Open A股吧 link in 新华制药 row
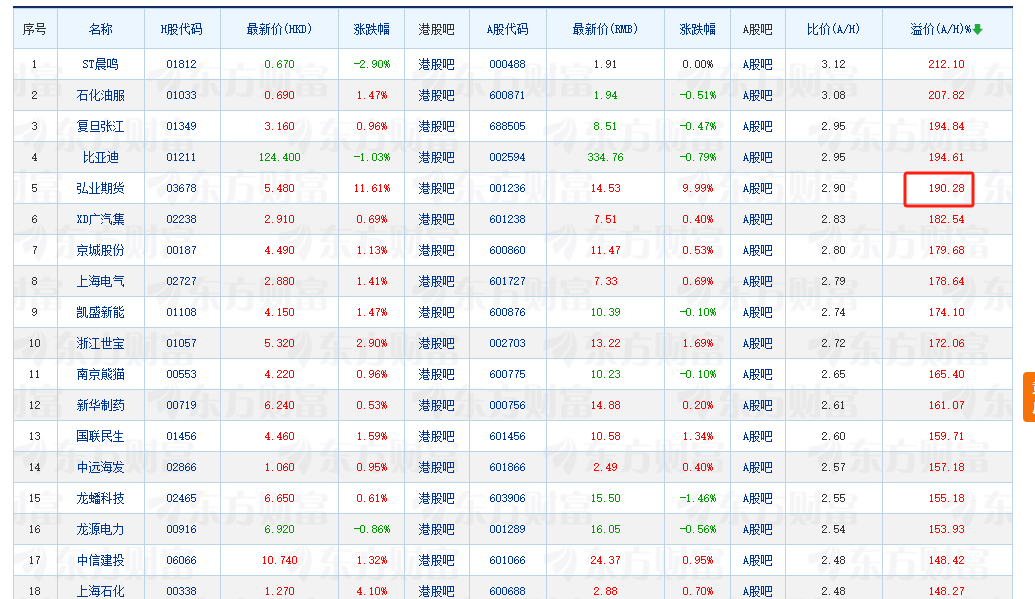Viewport: 1035px width, 599px height. tap(757, 405)
